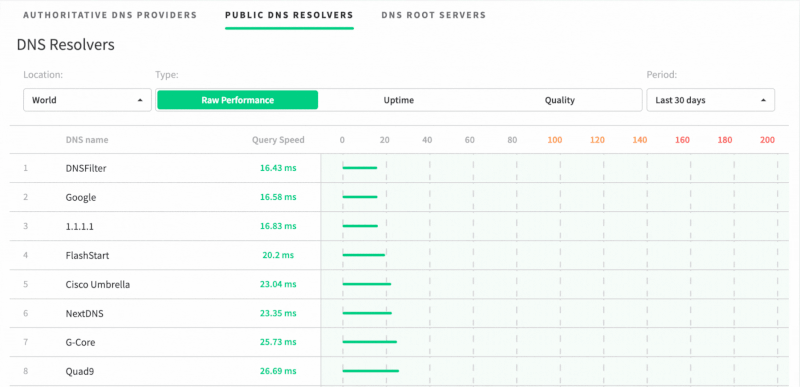Click the 16.83 ms query speed value
Screen dimensions: 800x387
(x=278, y=226)
